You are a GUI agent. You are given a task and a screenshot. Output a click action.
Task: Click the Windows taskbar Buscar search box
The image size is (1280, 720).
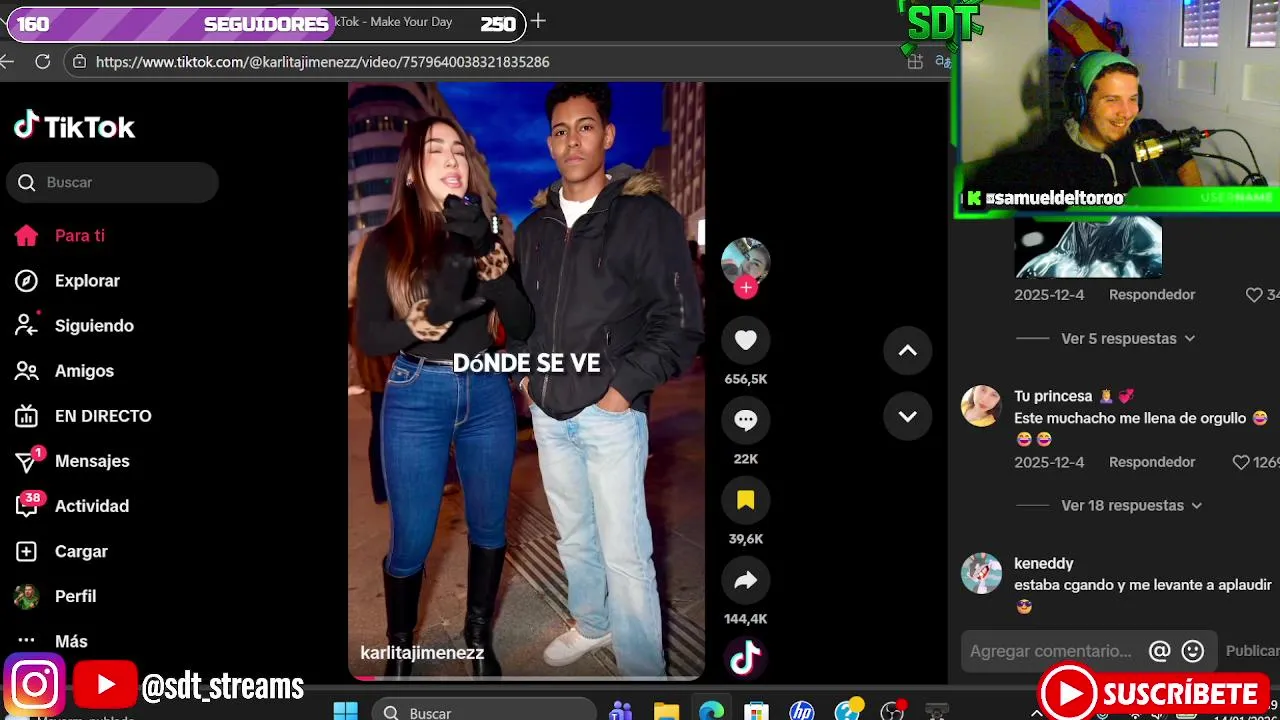point(484,711)
